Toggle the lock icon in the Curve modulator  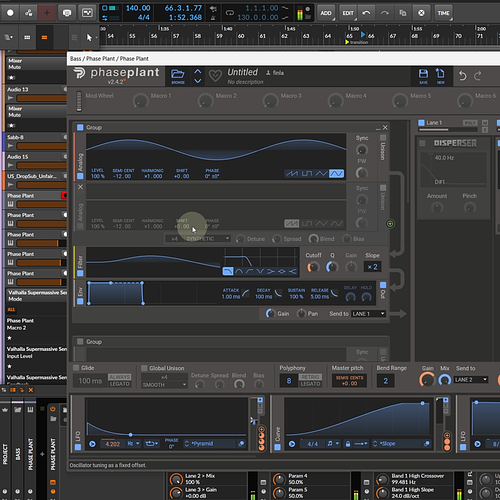pos(348,444)
